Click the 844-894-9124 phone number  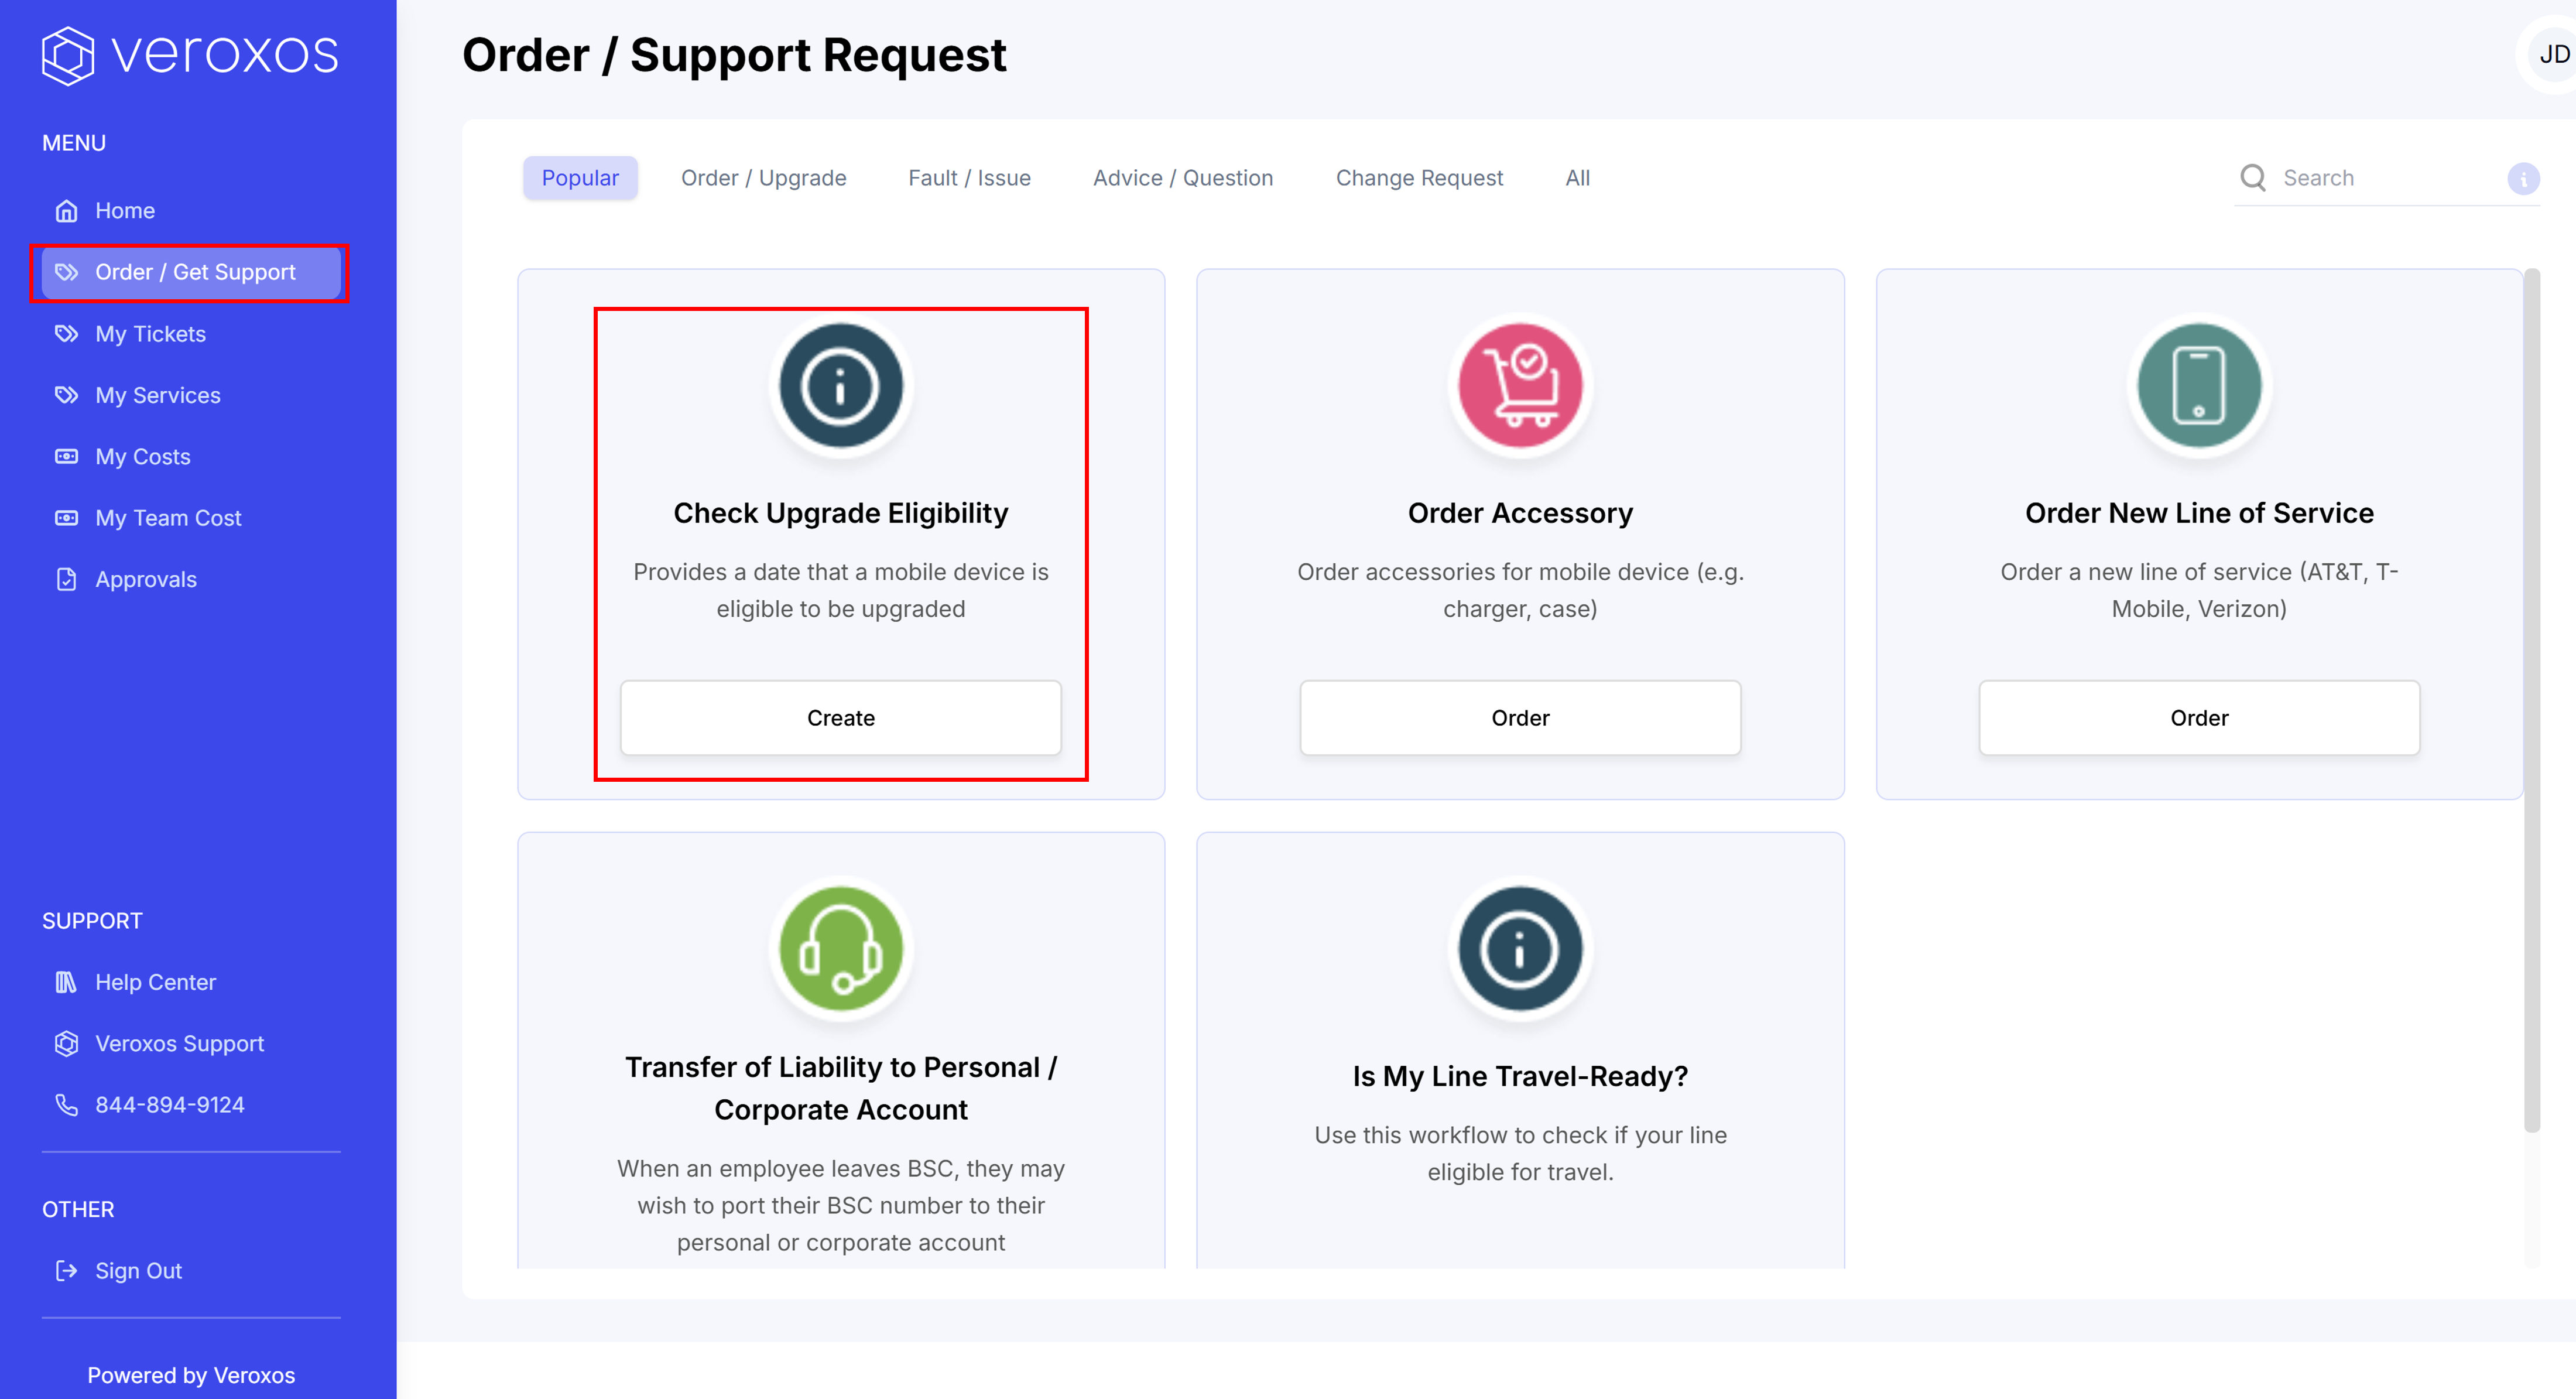click(169, 1105)
